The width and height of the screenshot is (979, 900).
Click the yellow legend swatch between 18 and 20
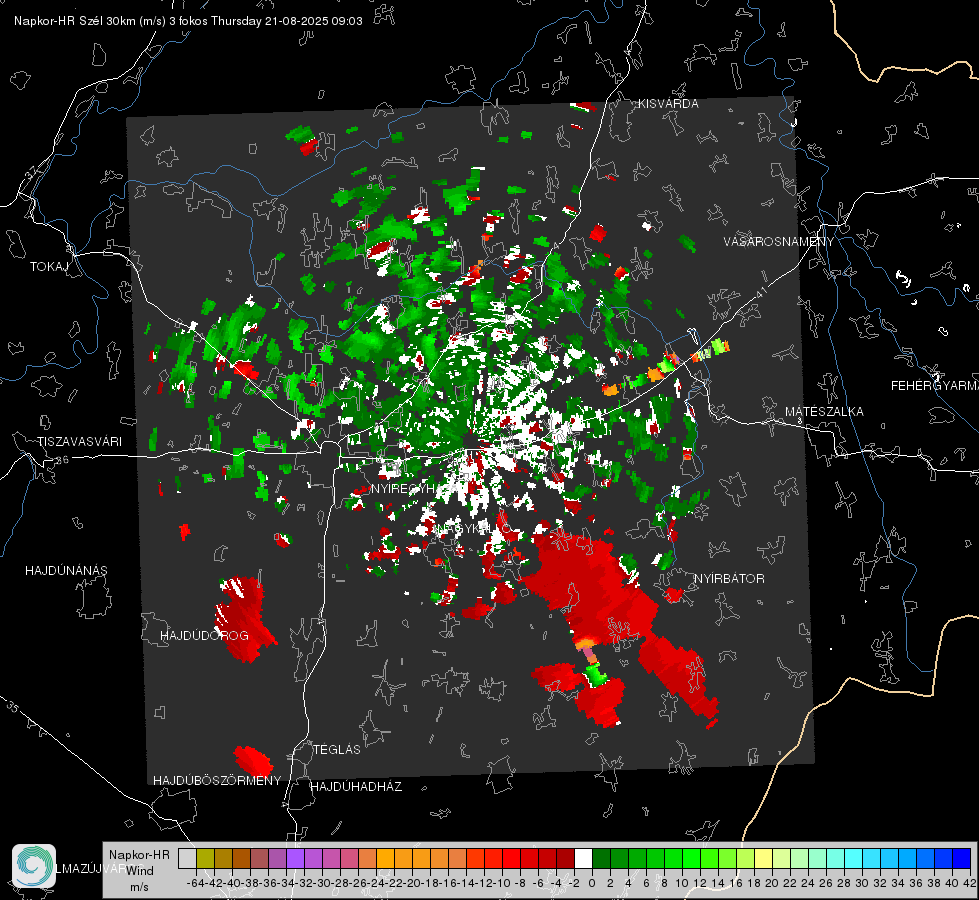pyautogui.click(x=763, y=858)
